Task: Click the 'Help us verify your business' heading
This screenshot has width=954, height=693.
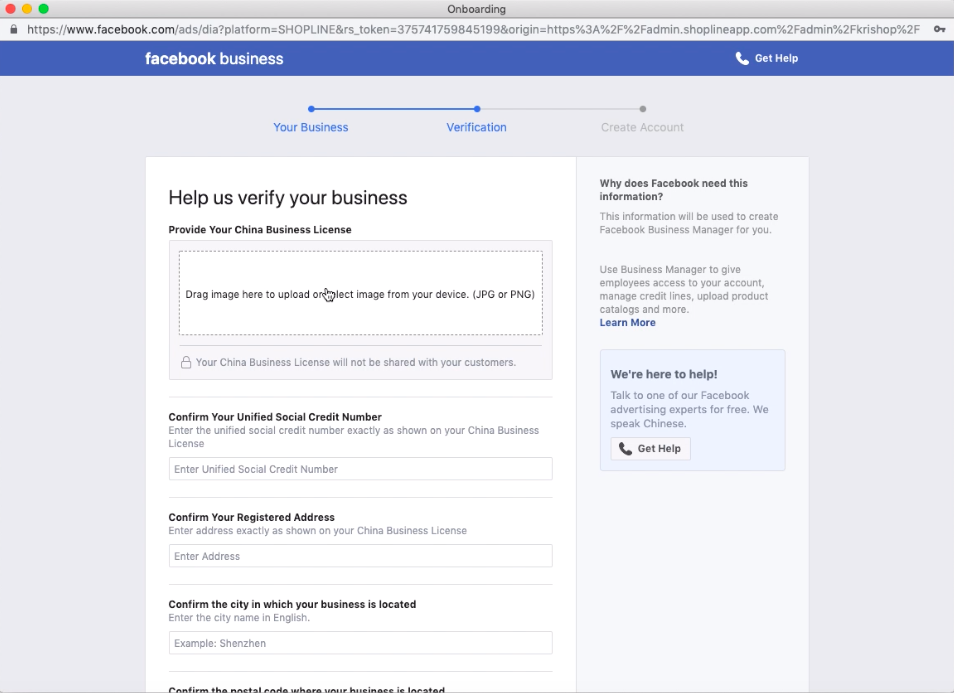Action: click(288, 198)
